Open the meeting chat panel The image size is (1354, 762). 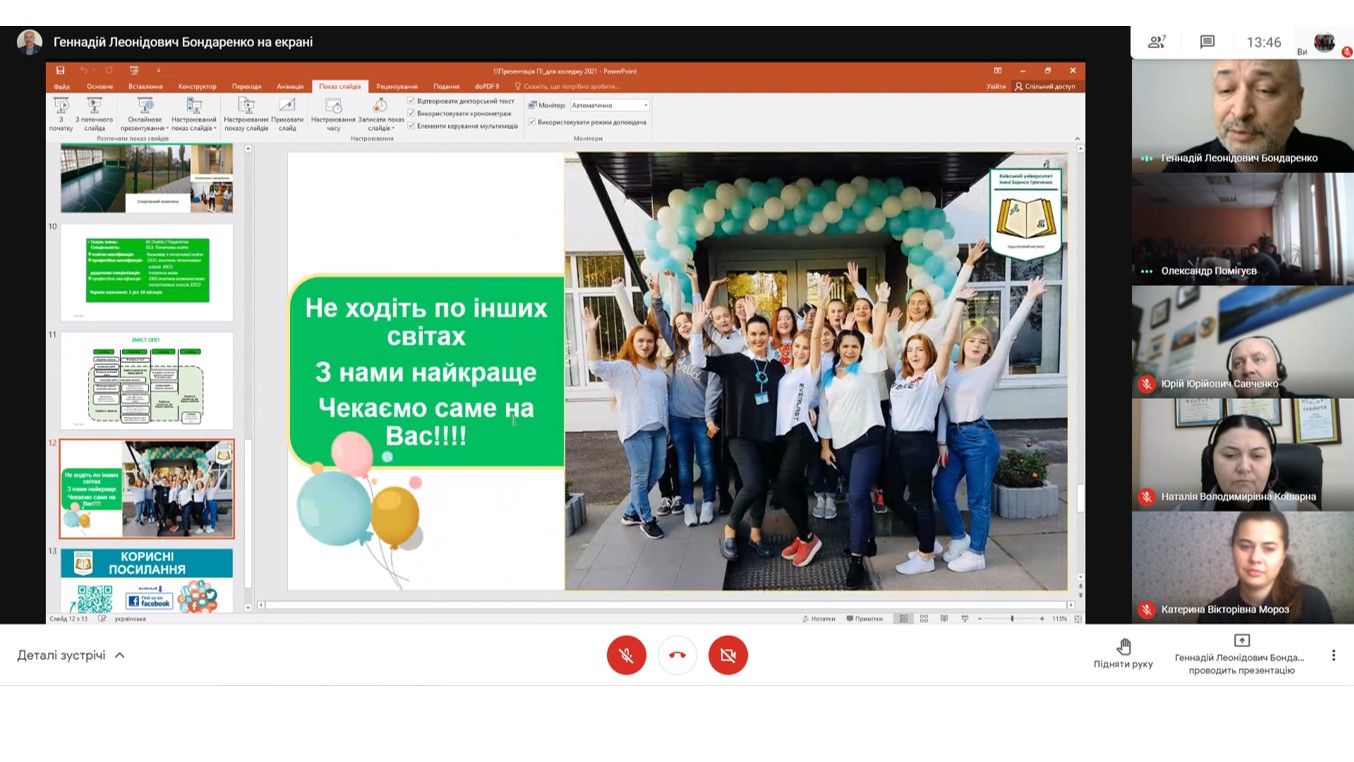point(1207,42)
